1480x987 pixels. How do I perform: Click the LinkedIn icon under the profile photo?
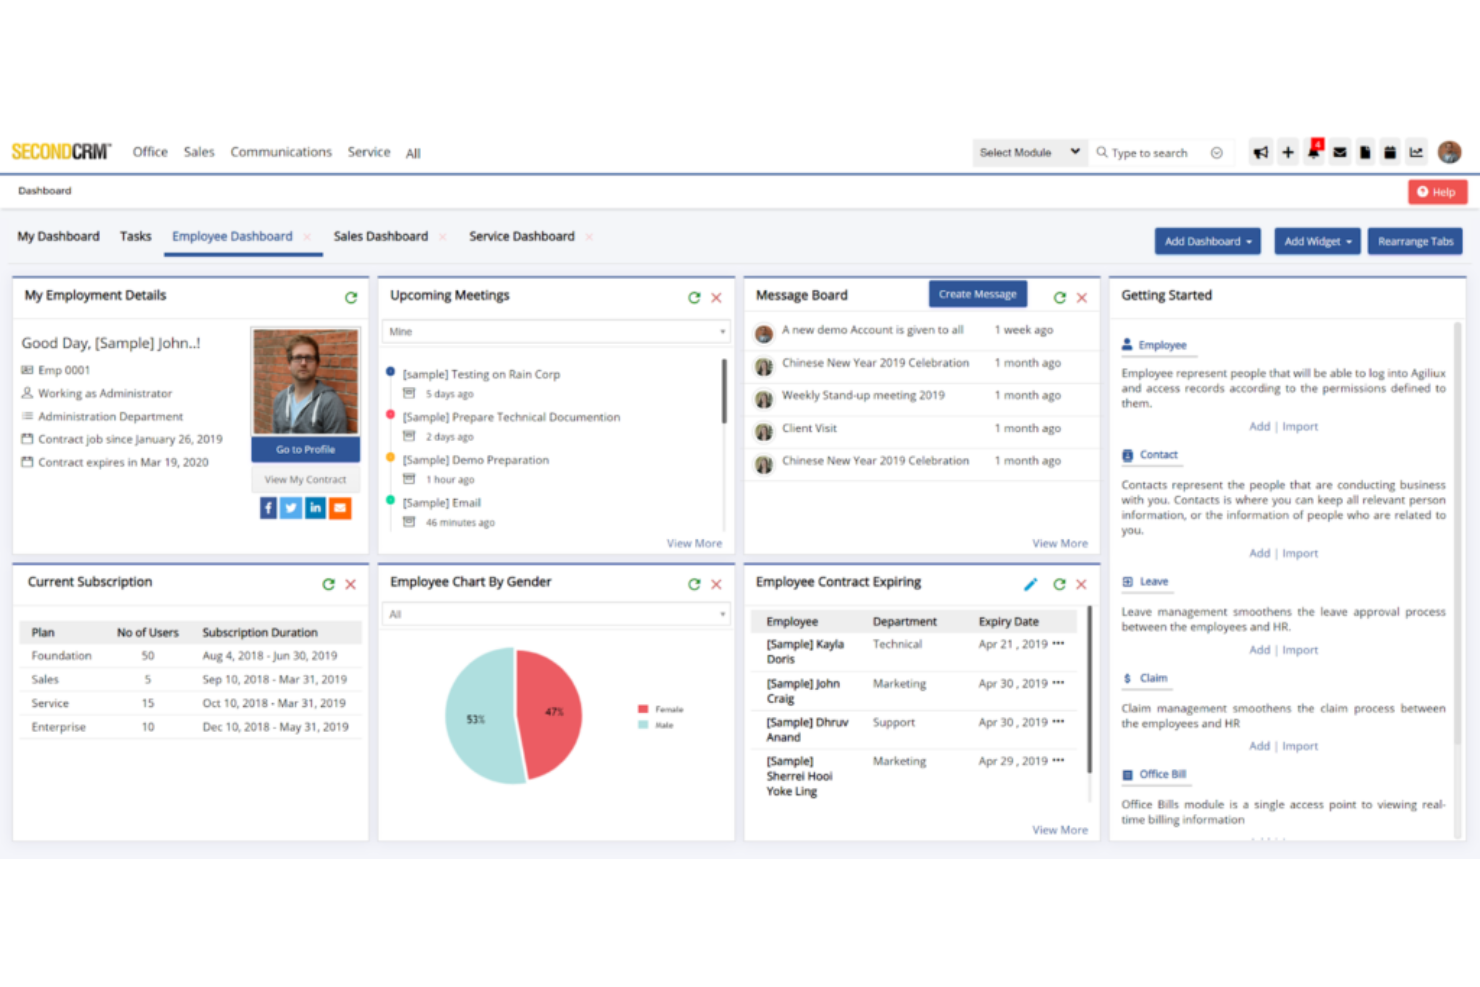(315, 508)
